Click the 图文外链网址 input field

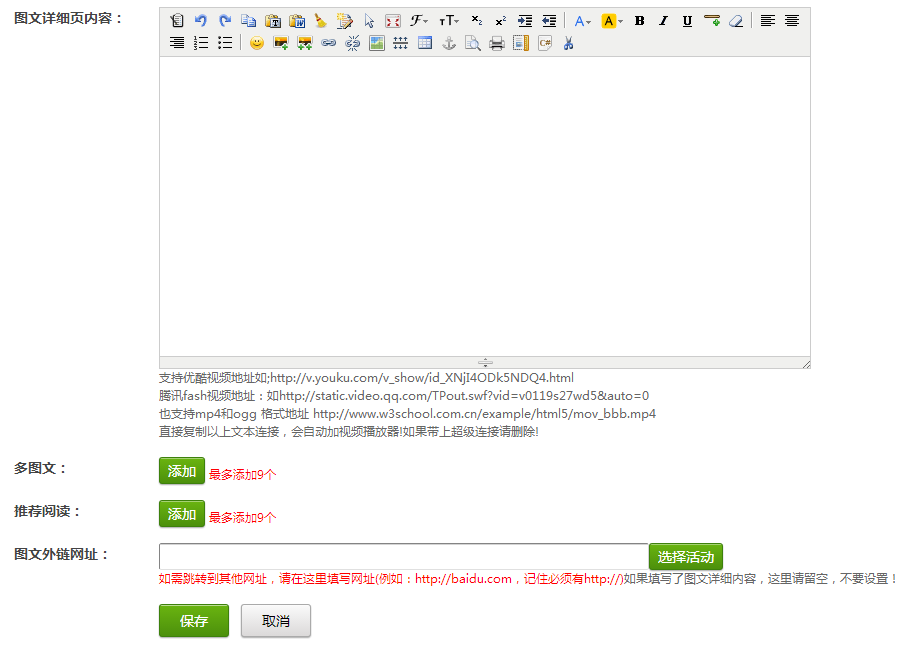pyautogui.click(x=403, y=556)
